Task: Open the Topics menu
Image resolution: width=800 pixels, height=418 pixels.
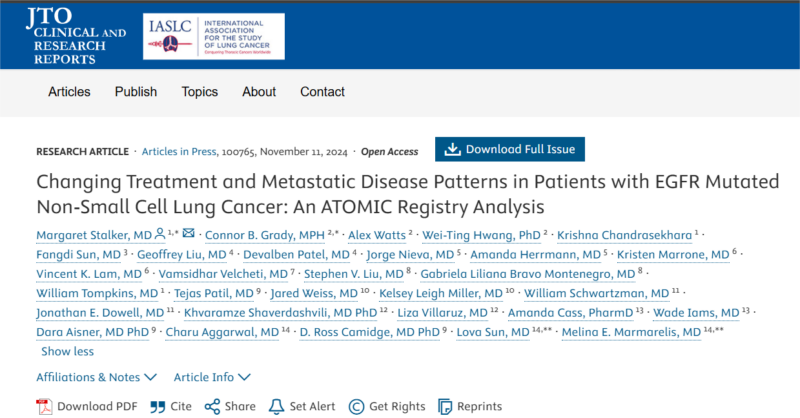Action: [x=199, y=92]
